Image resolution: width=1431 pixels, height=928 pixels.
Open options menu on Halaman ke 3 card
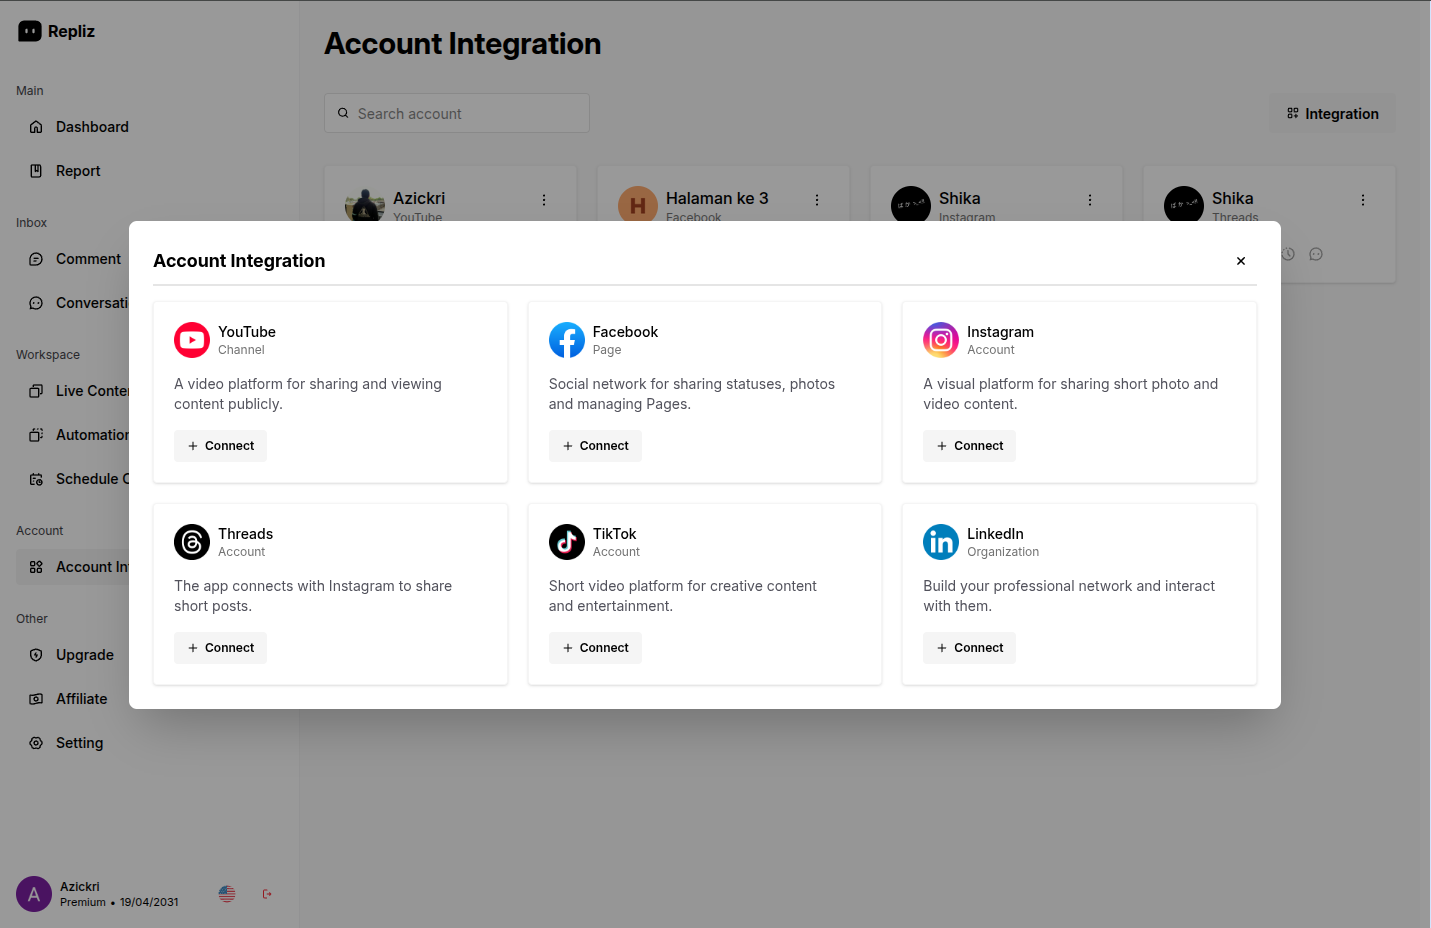[x=817, y=199]
